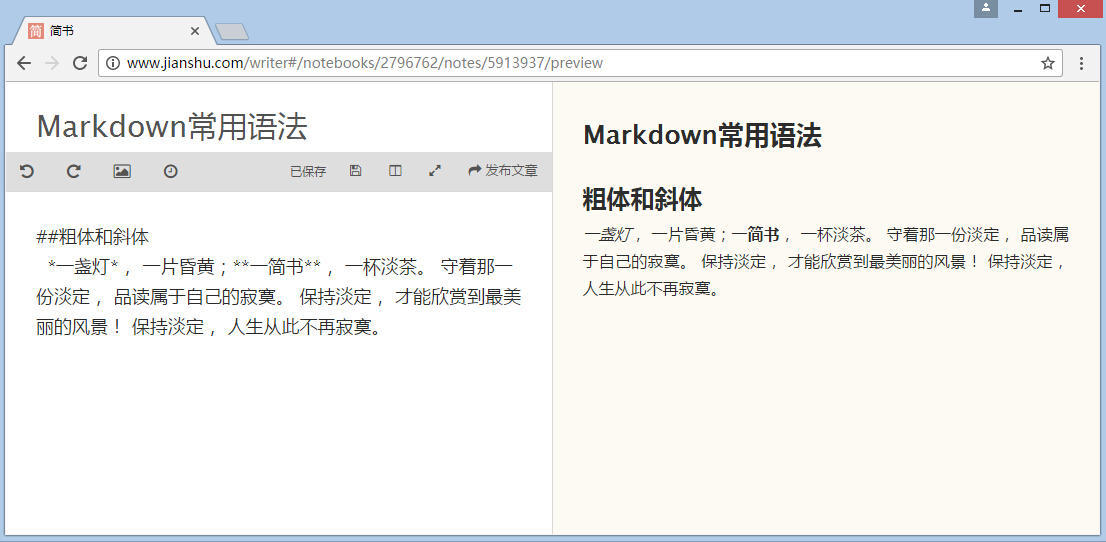Click the Chrome user profile icon
1106x542 pixels.
pyautogui.click(x=985, y=8)
